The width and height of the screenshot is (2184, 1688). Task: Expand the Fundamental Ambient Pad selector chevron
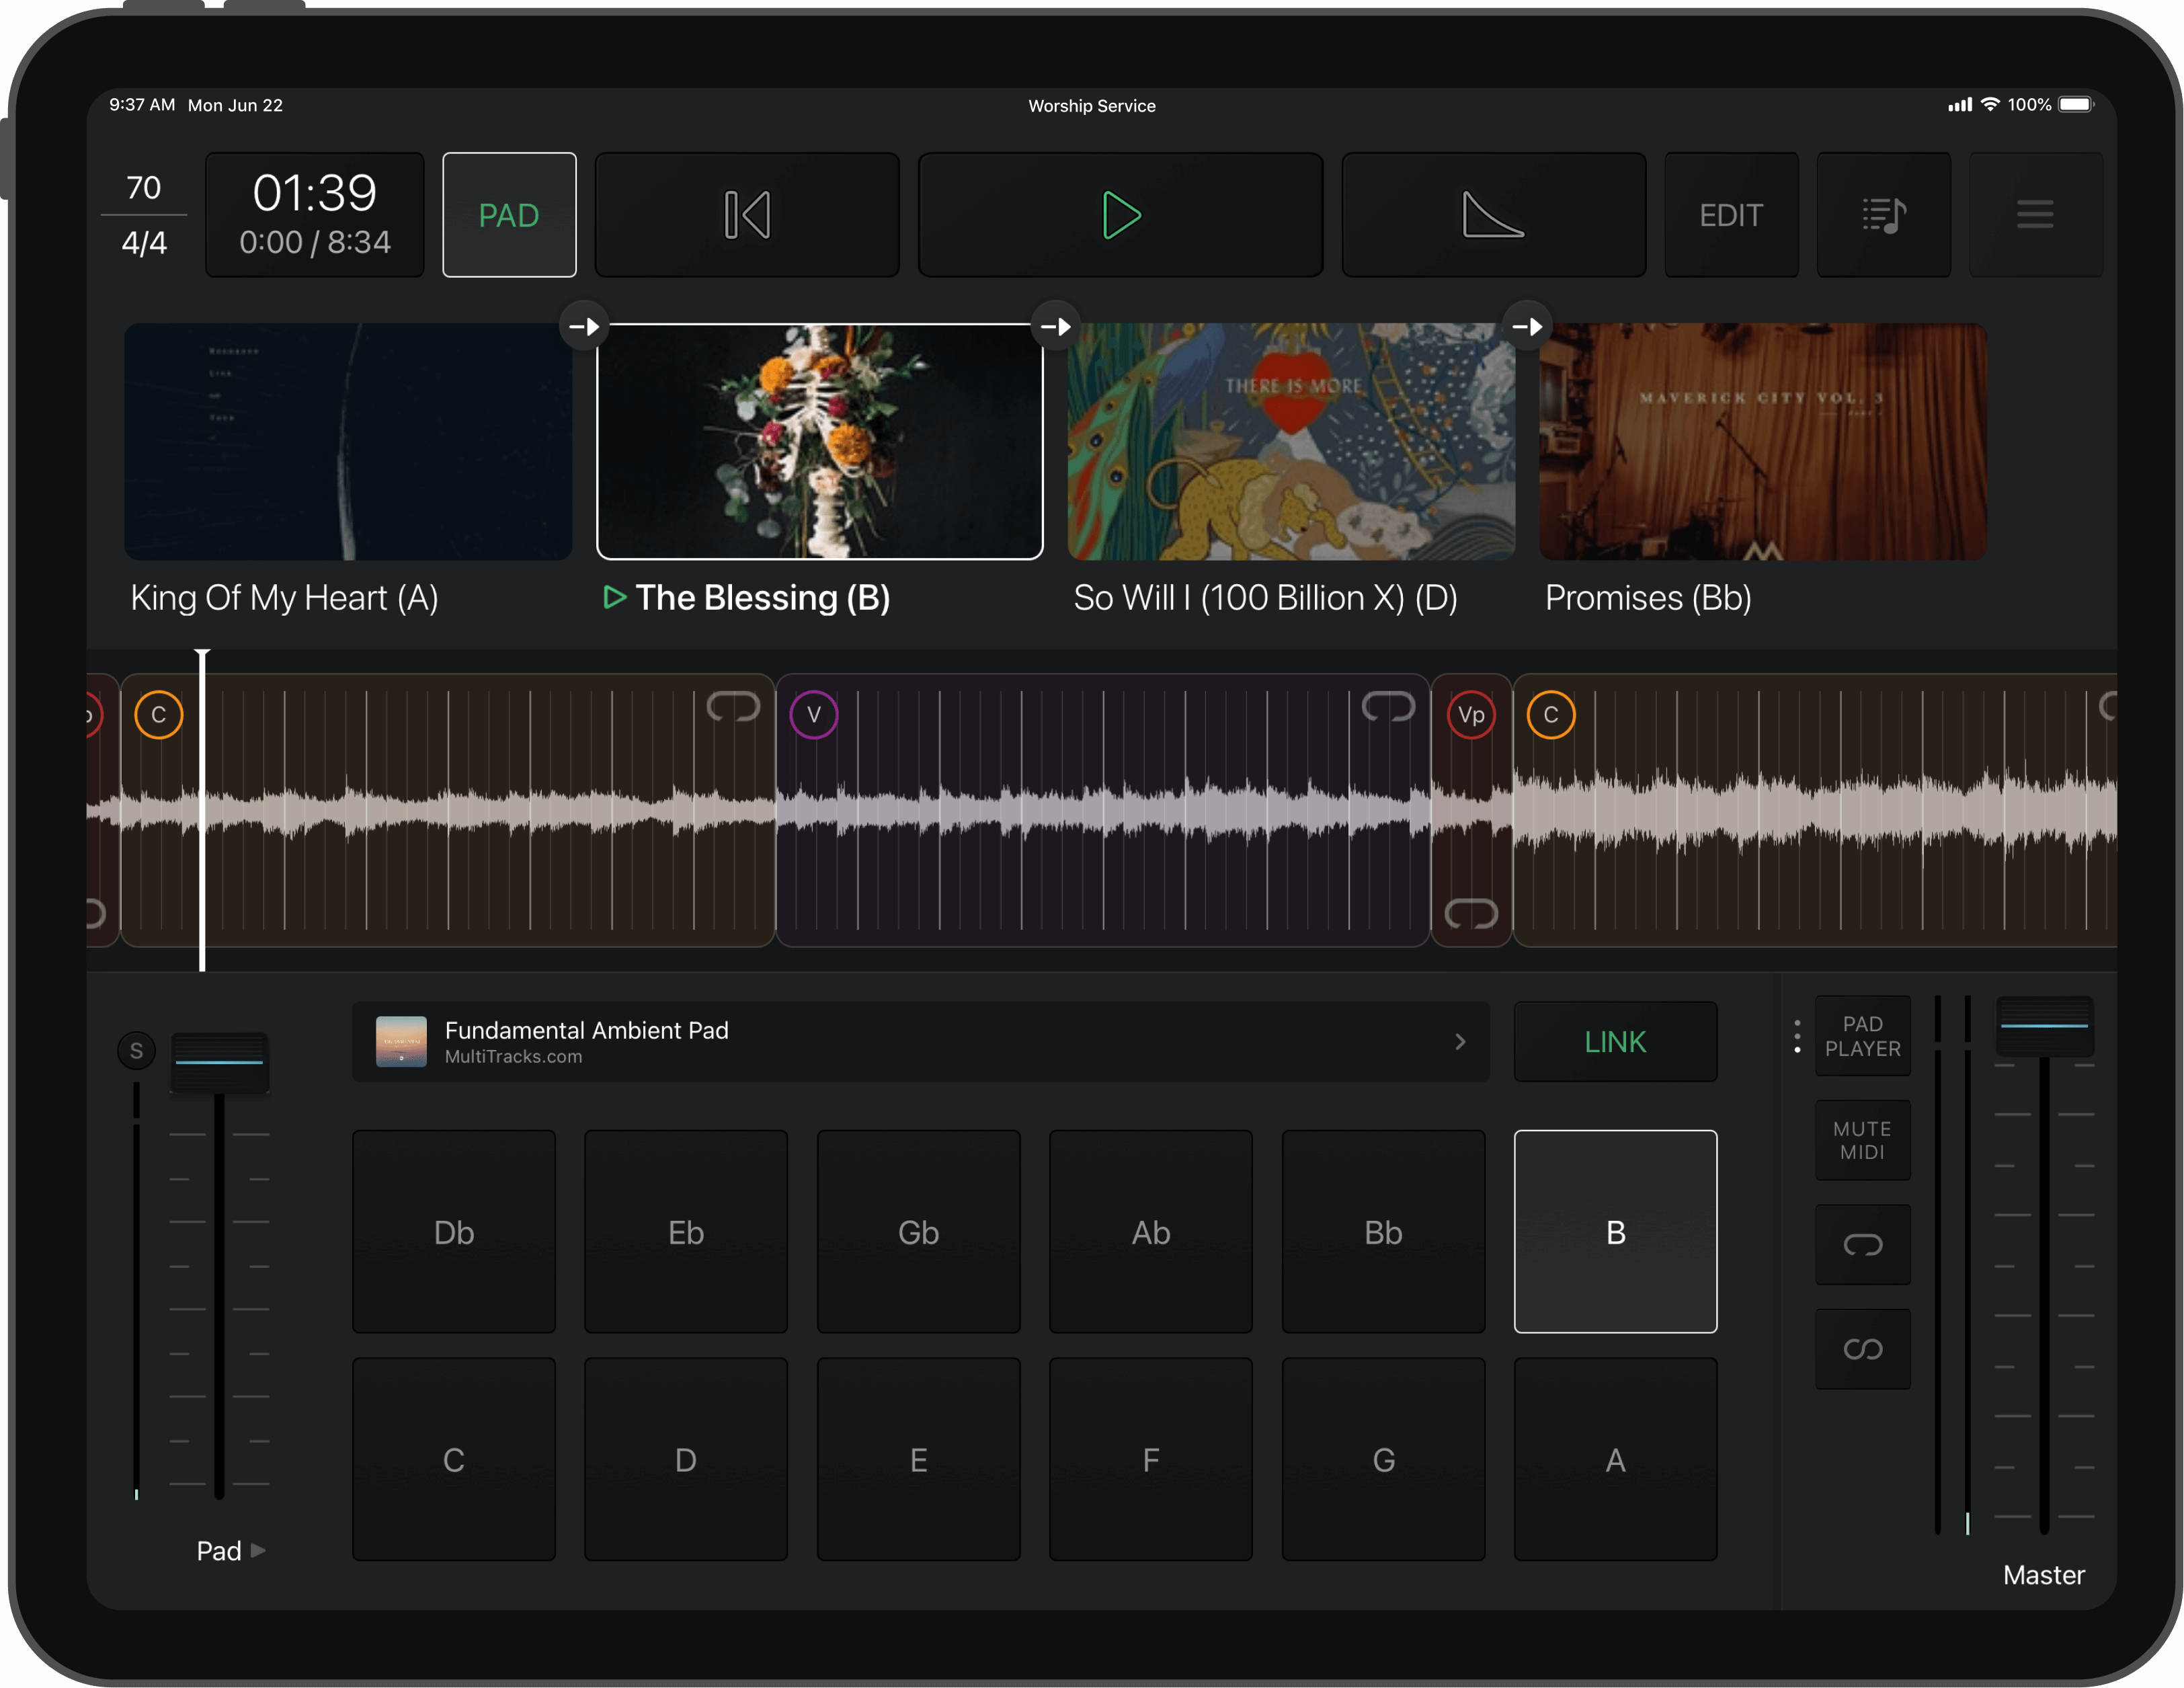tap(1460, 1041)
